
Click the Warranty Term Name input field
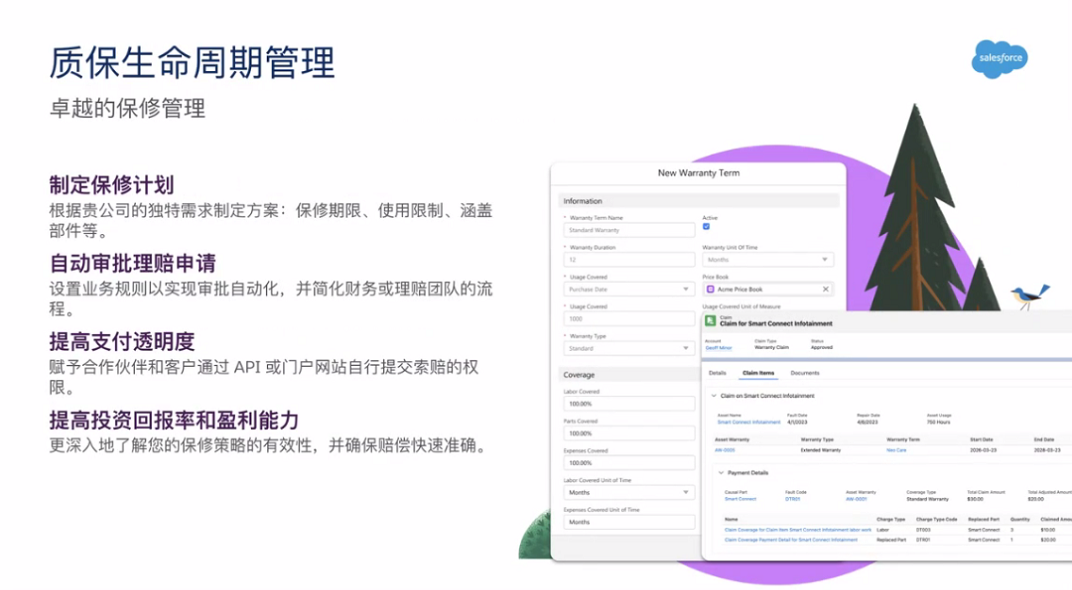[629, 230]
